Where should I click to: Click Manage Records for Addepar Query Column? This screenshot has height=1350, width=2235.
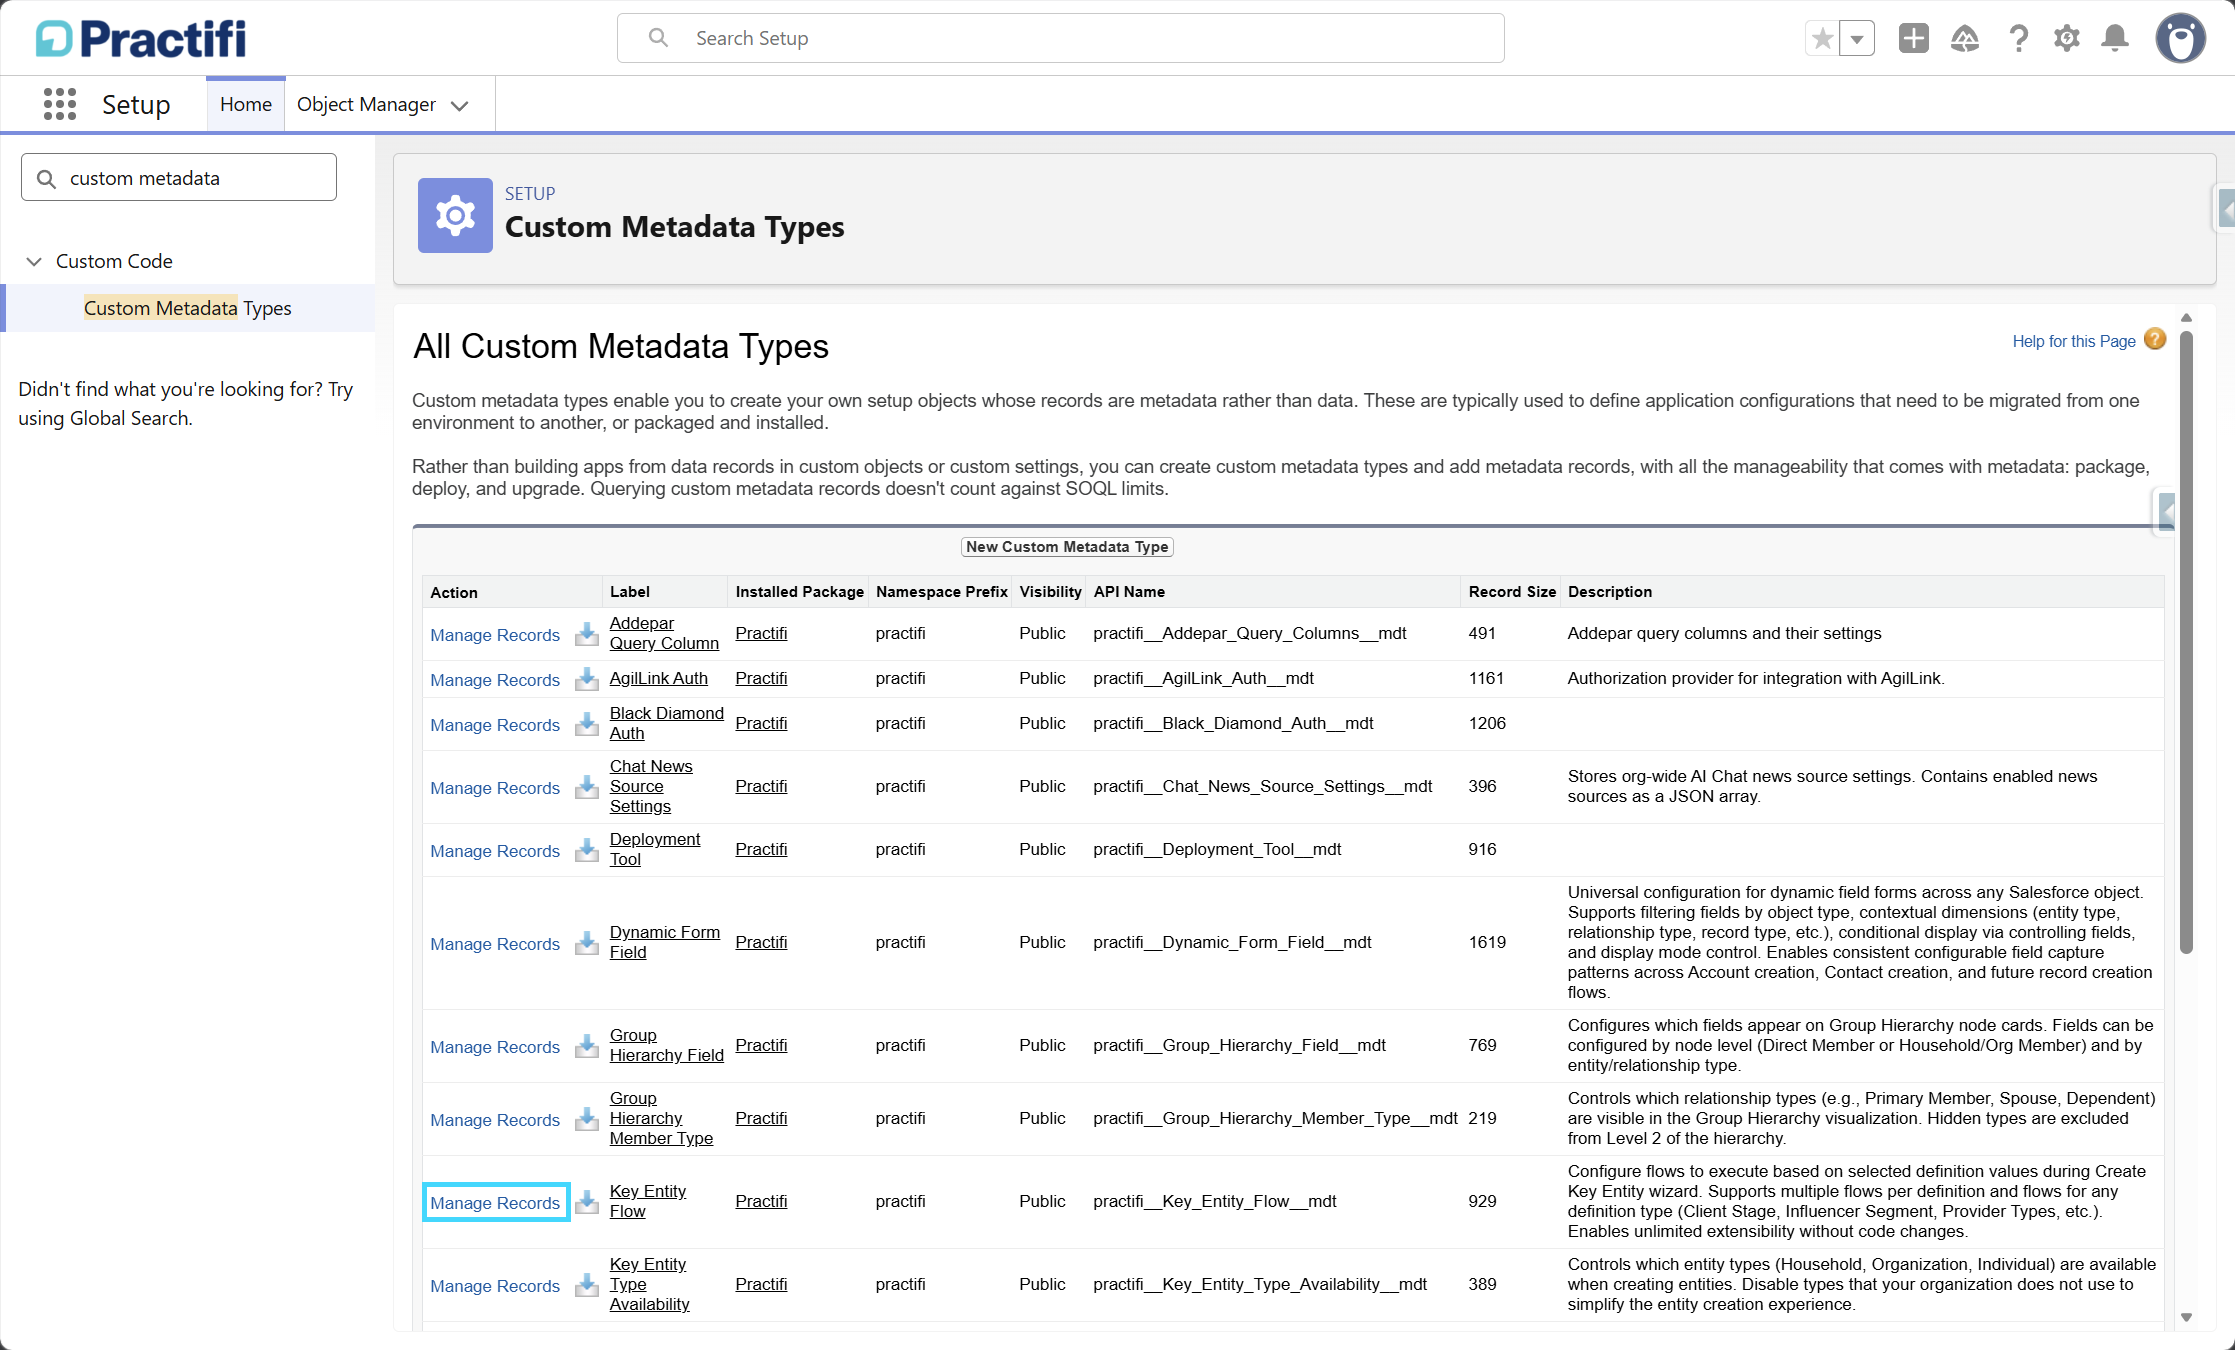click(x=495, y=635)
